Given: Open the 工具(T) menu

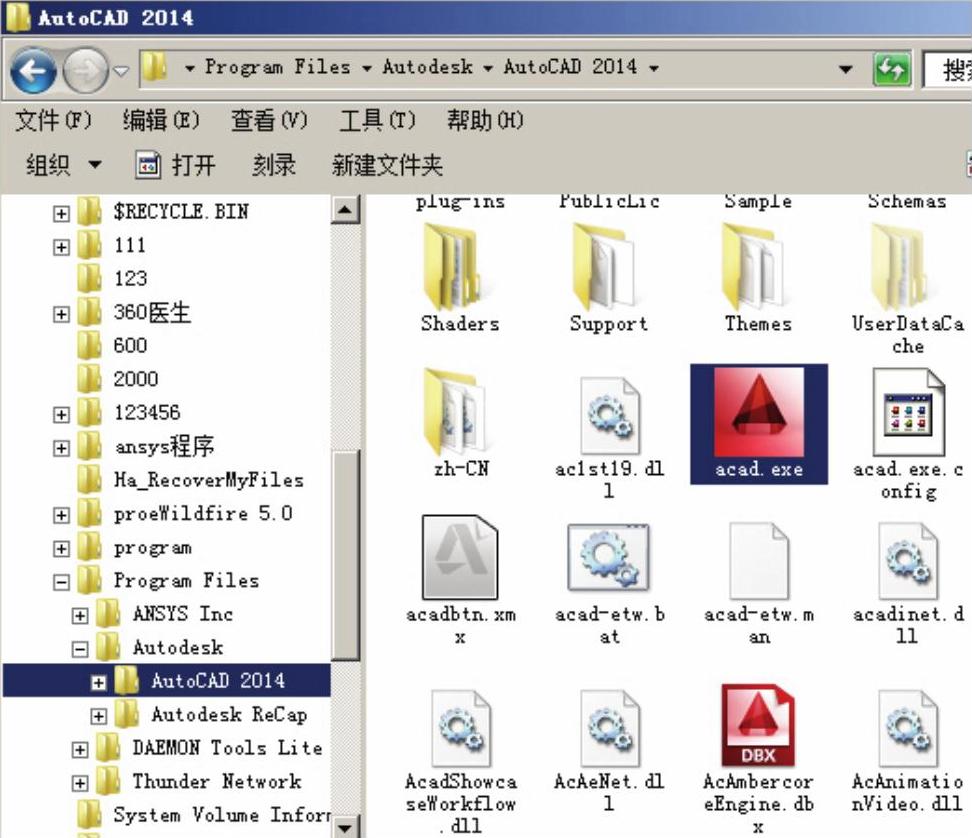Looking at the screenshot, I should point(376,121).
